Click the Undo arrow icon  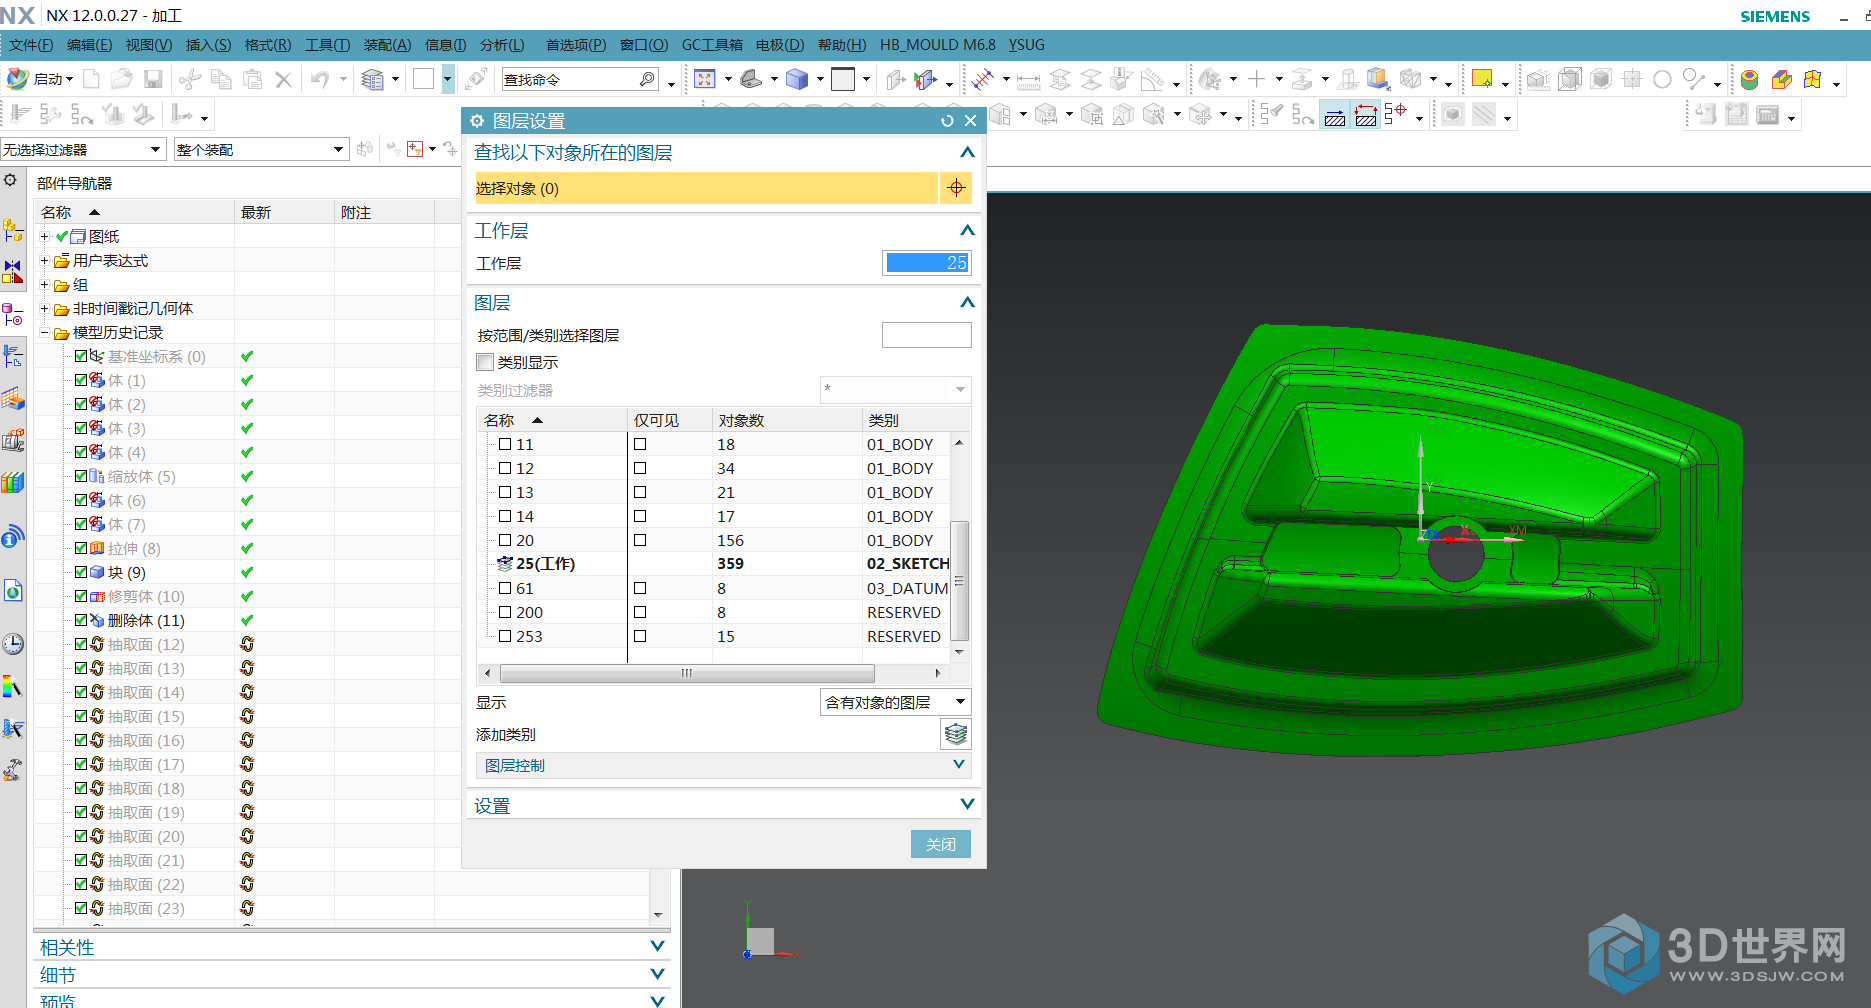(x=320, y=79)
